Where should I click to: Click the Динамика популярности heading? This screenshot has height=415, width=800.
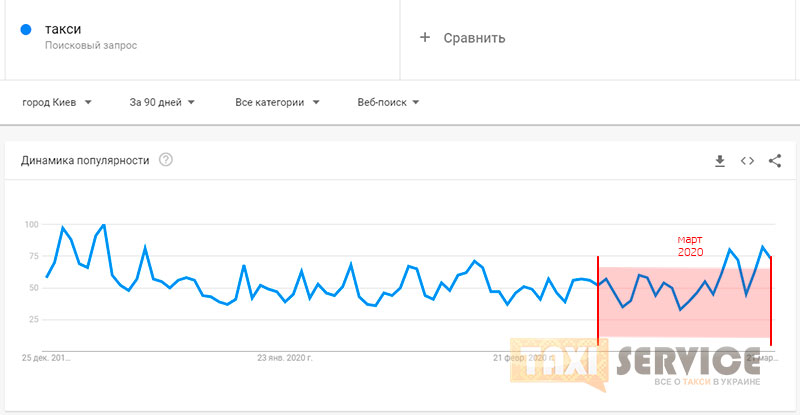[x=85, y=160]
